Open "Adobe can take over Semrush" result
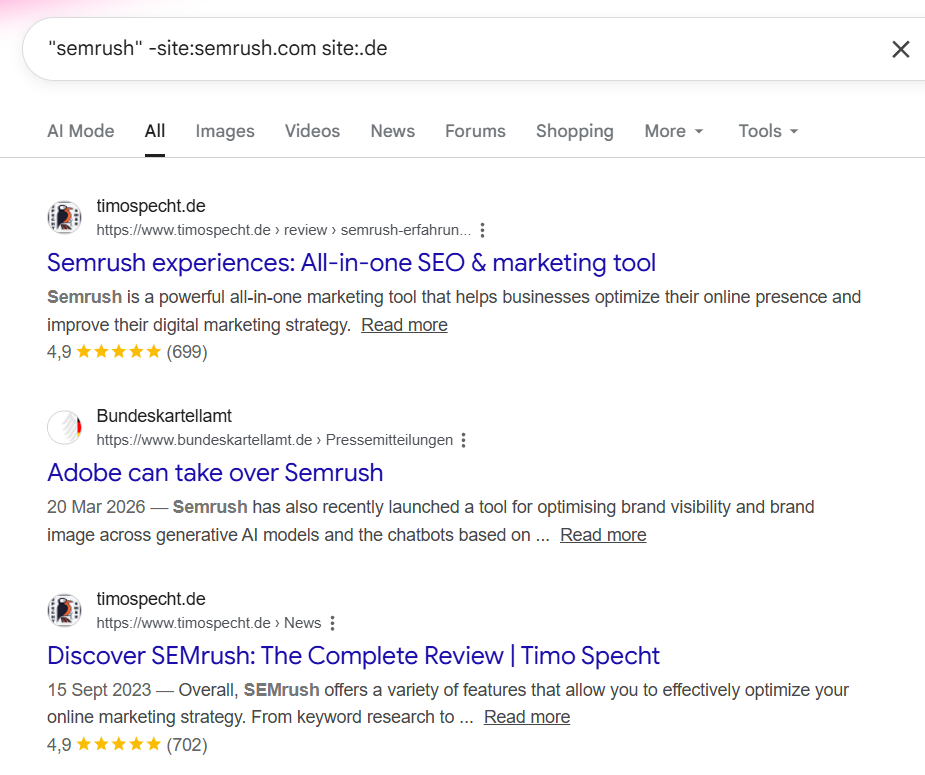Image resolution: width=925 pixels, height=775 pixels. pyautogui.click(x=215, y=473)
